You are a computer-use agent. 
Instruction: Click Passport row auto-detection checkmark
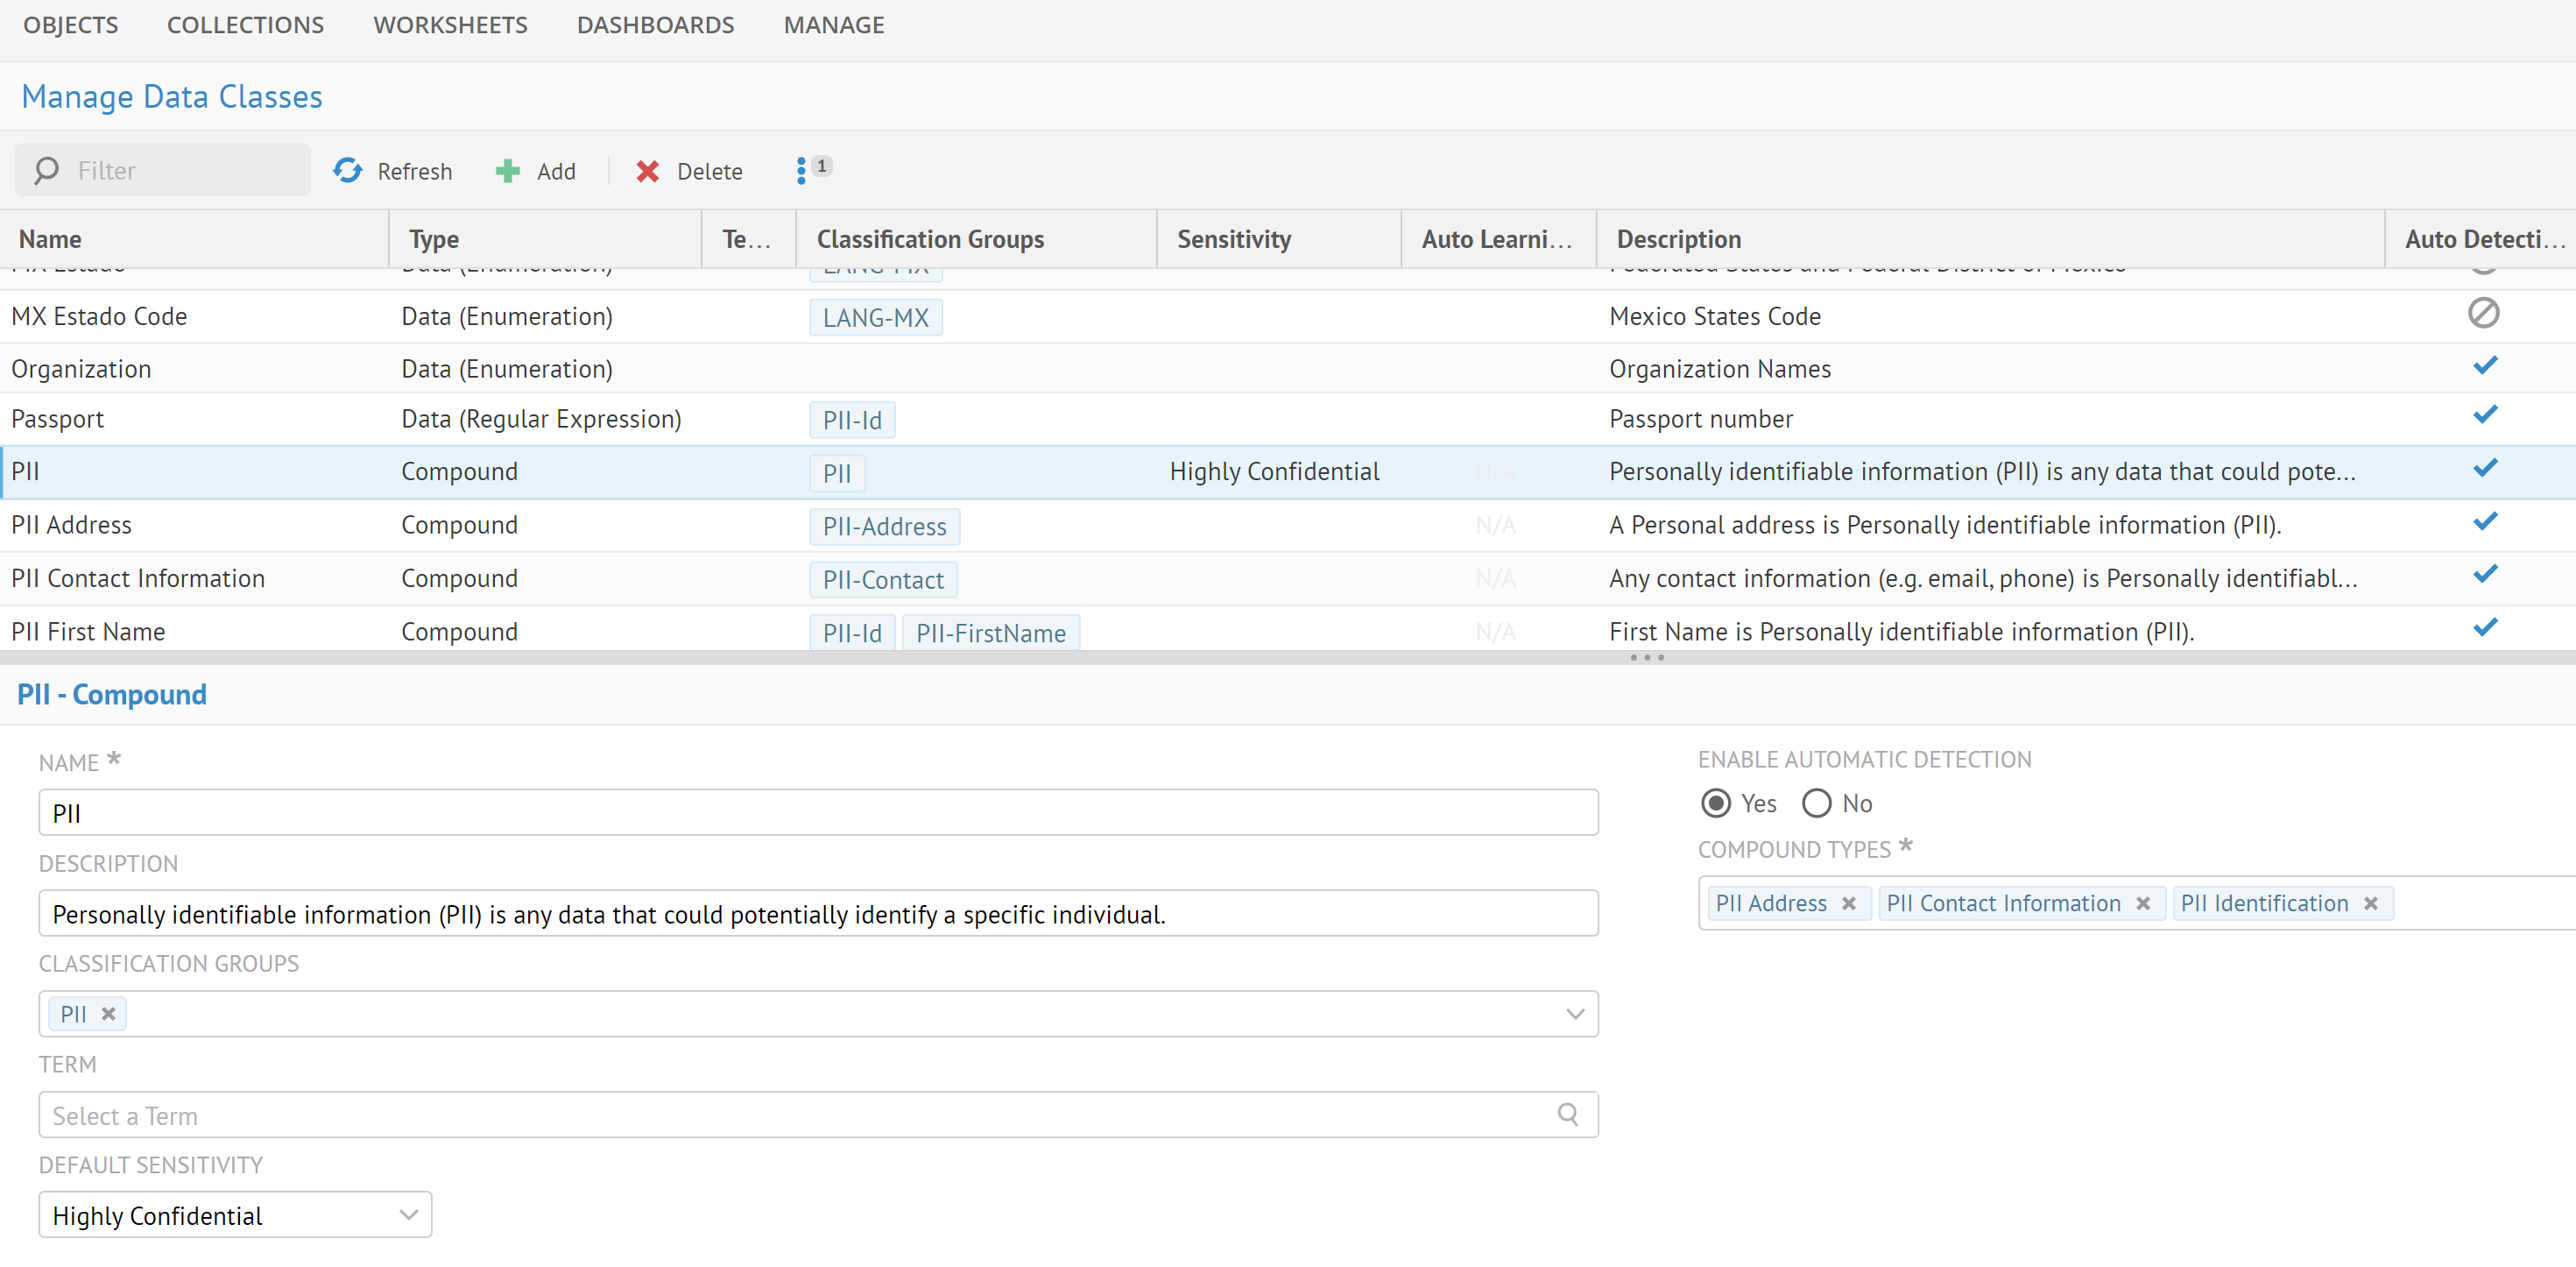pyautogui.click(x=2485, y=415)
